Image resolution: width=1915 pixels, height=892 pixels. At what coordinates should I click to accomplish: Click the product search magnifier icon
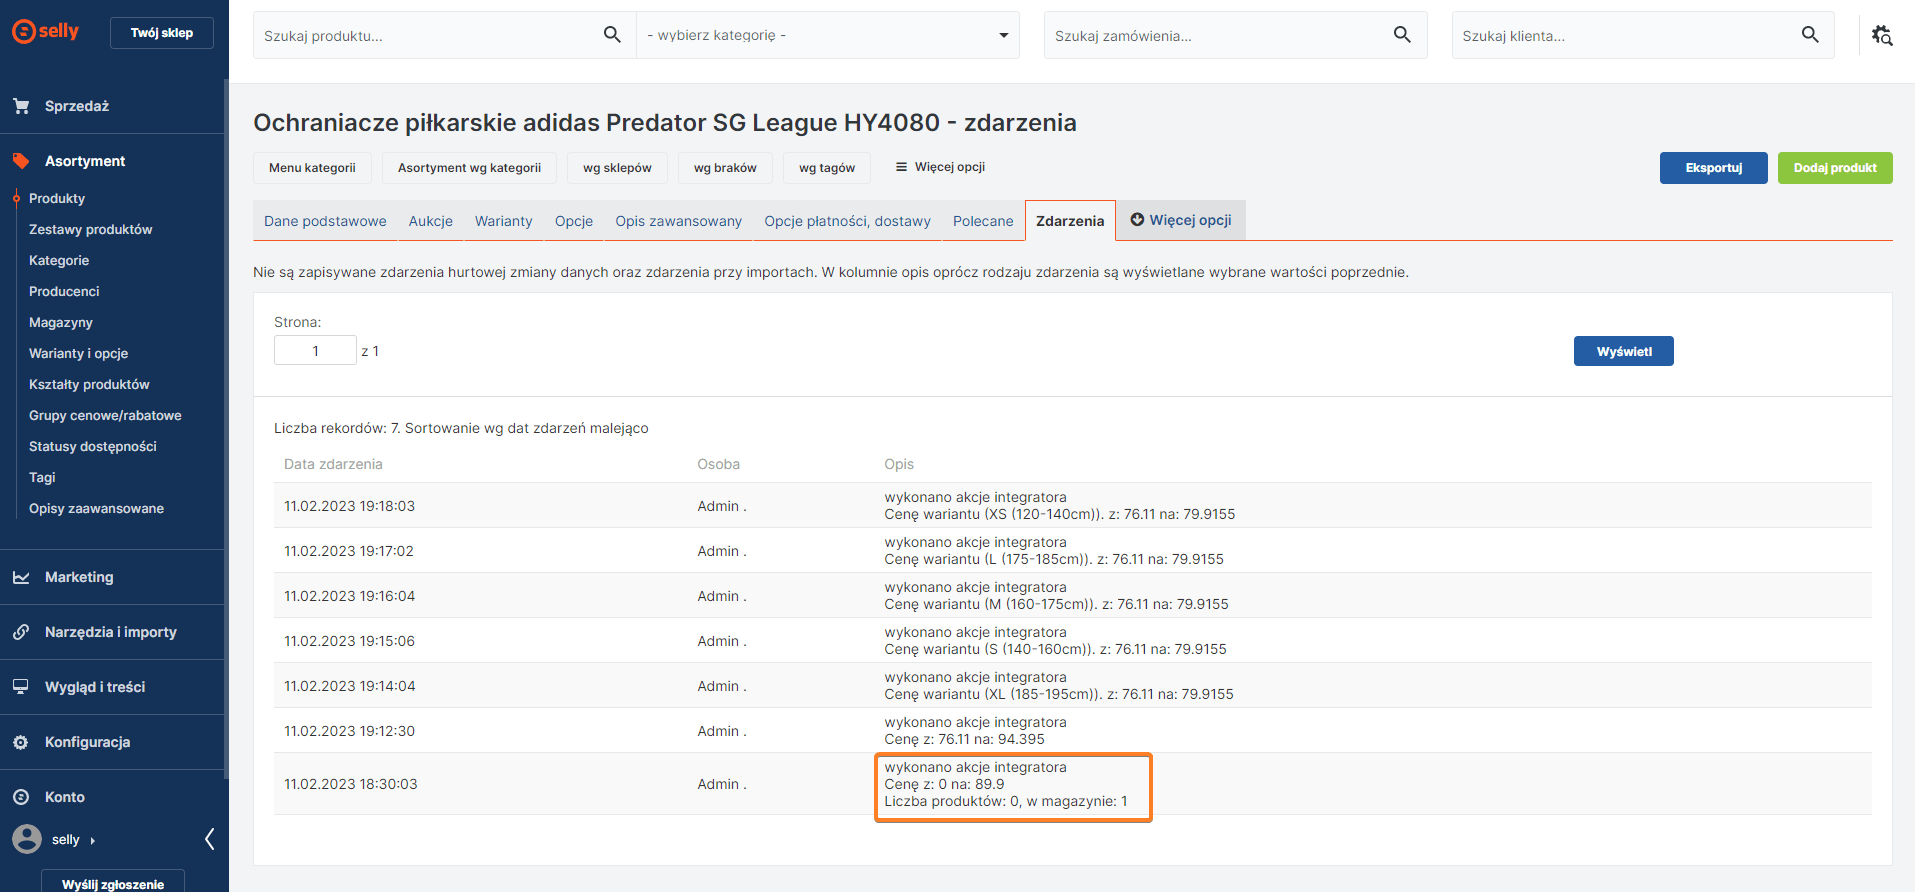point(612,35)
